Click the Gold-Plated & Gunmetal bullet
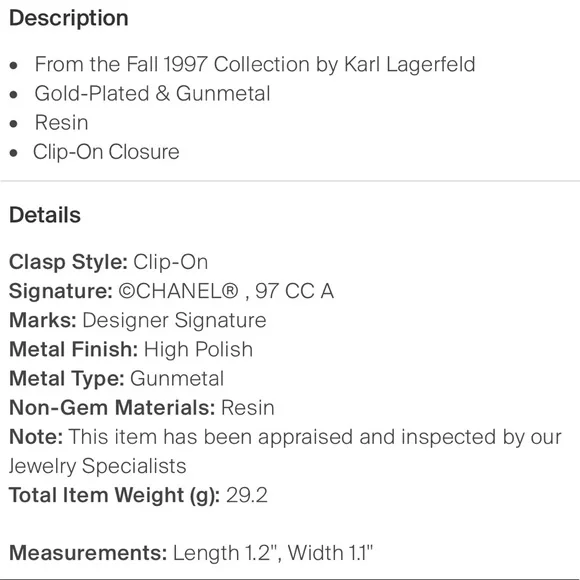 [152, 94]
